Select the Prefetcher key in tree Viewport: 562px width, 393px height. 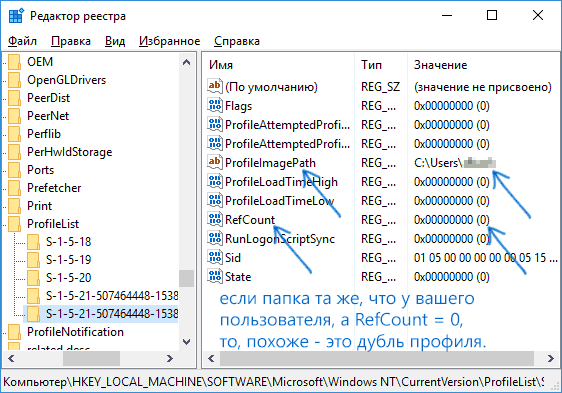click(54, 188)
